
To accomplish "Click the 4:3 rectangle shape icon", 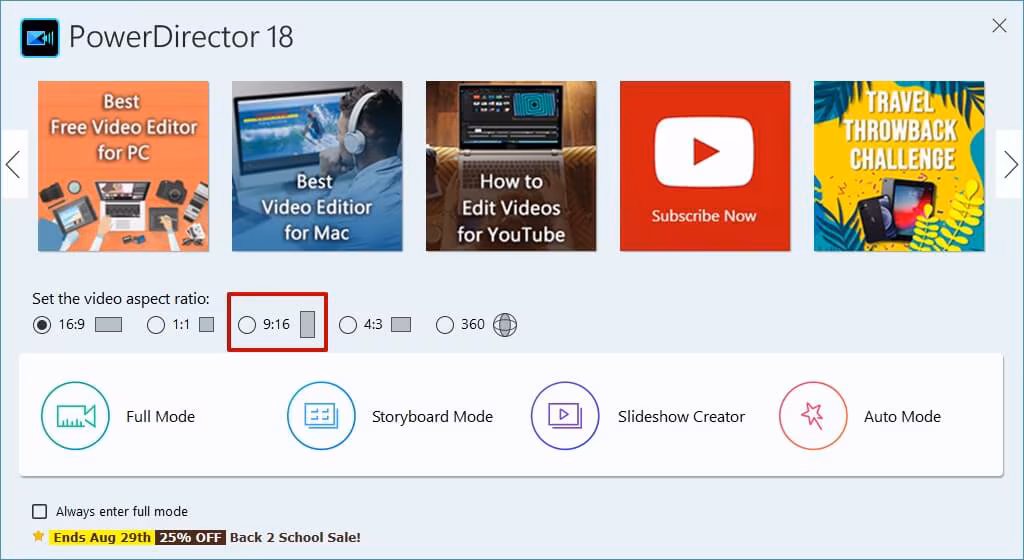I will 401,324.
